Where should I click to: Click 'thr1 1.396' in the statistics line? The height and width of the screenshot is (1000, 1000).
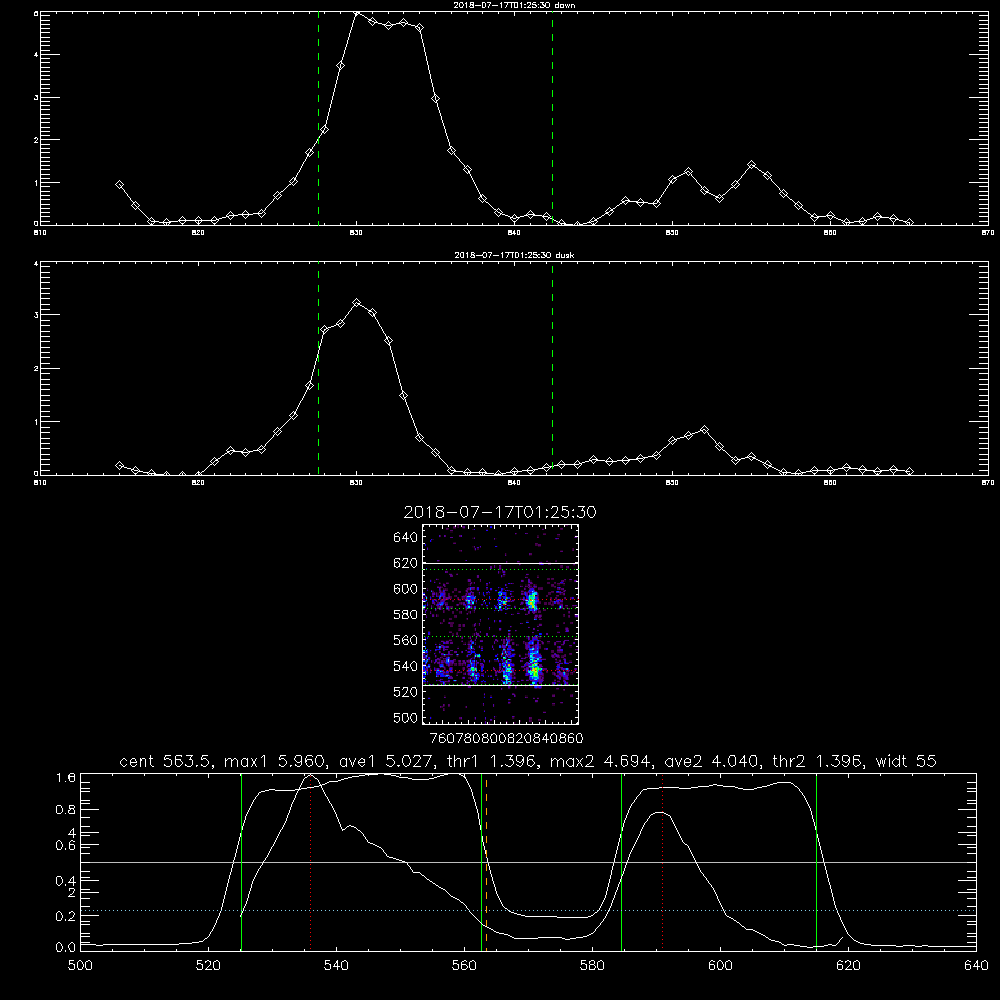[x=494, y=761]
